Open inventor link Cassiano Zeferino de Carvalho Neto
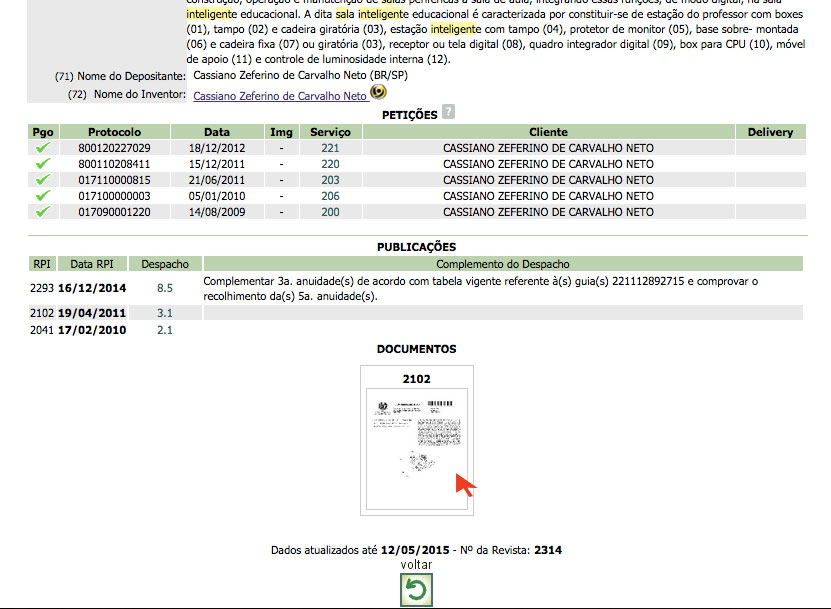This screenshot has height=609, width=831. [x=280, y=96]
